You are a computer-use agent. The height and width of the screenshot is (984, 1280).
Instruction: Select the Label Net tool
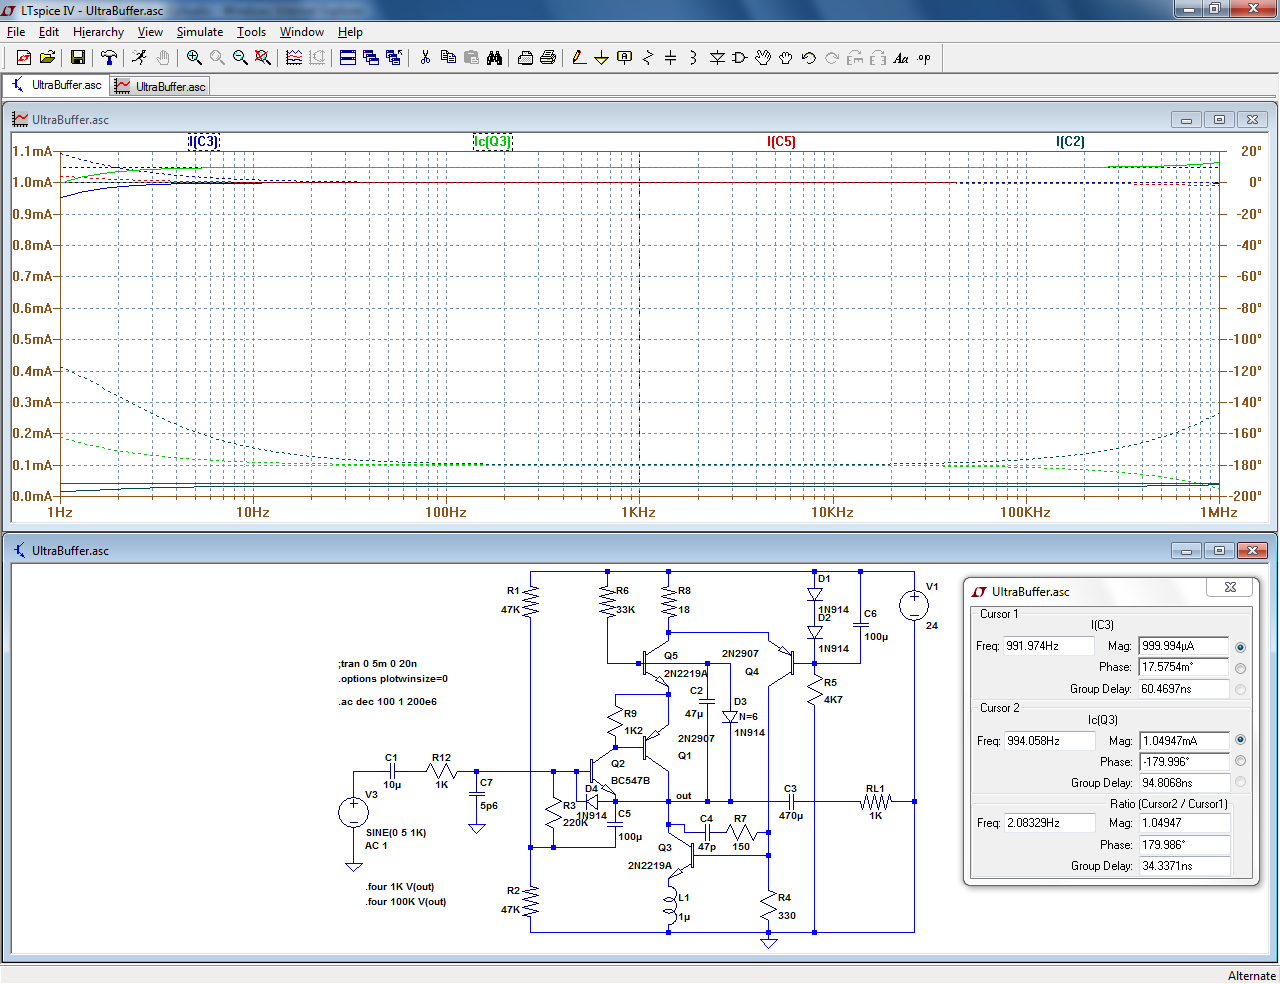(x=625, y=58)
